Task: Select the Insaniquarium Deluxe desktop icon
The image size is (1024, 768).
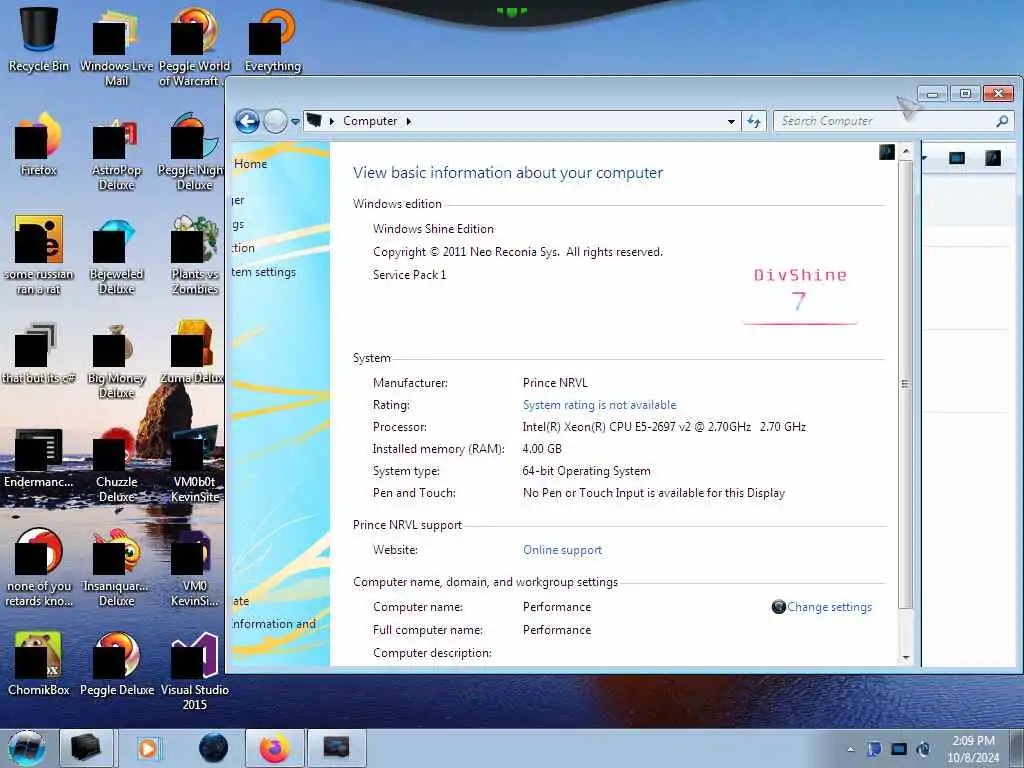Action: pos(116,568)
